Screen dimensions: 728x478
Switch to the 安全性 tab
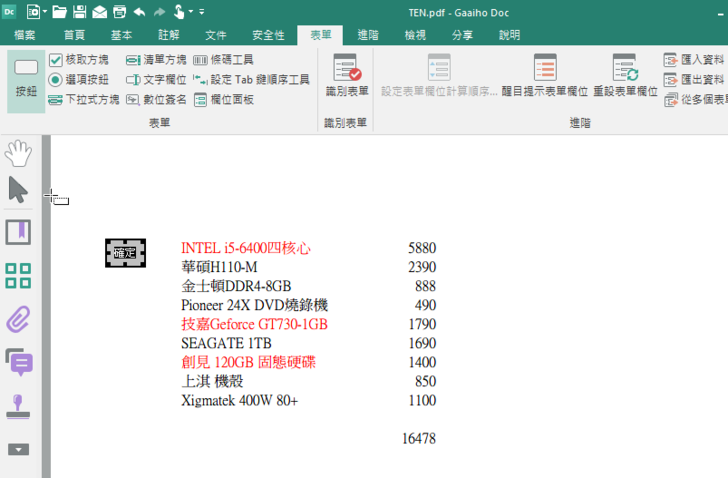[x=268, y=35]
